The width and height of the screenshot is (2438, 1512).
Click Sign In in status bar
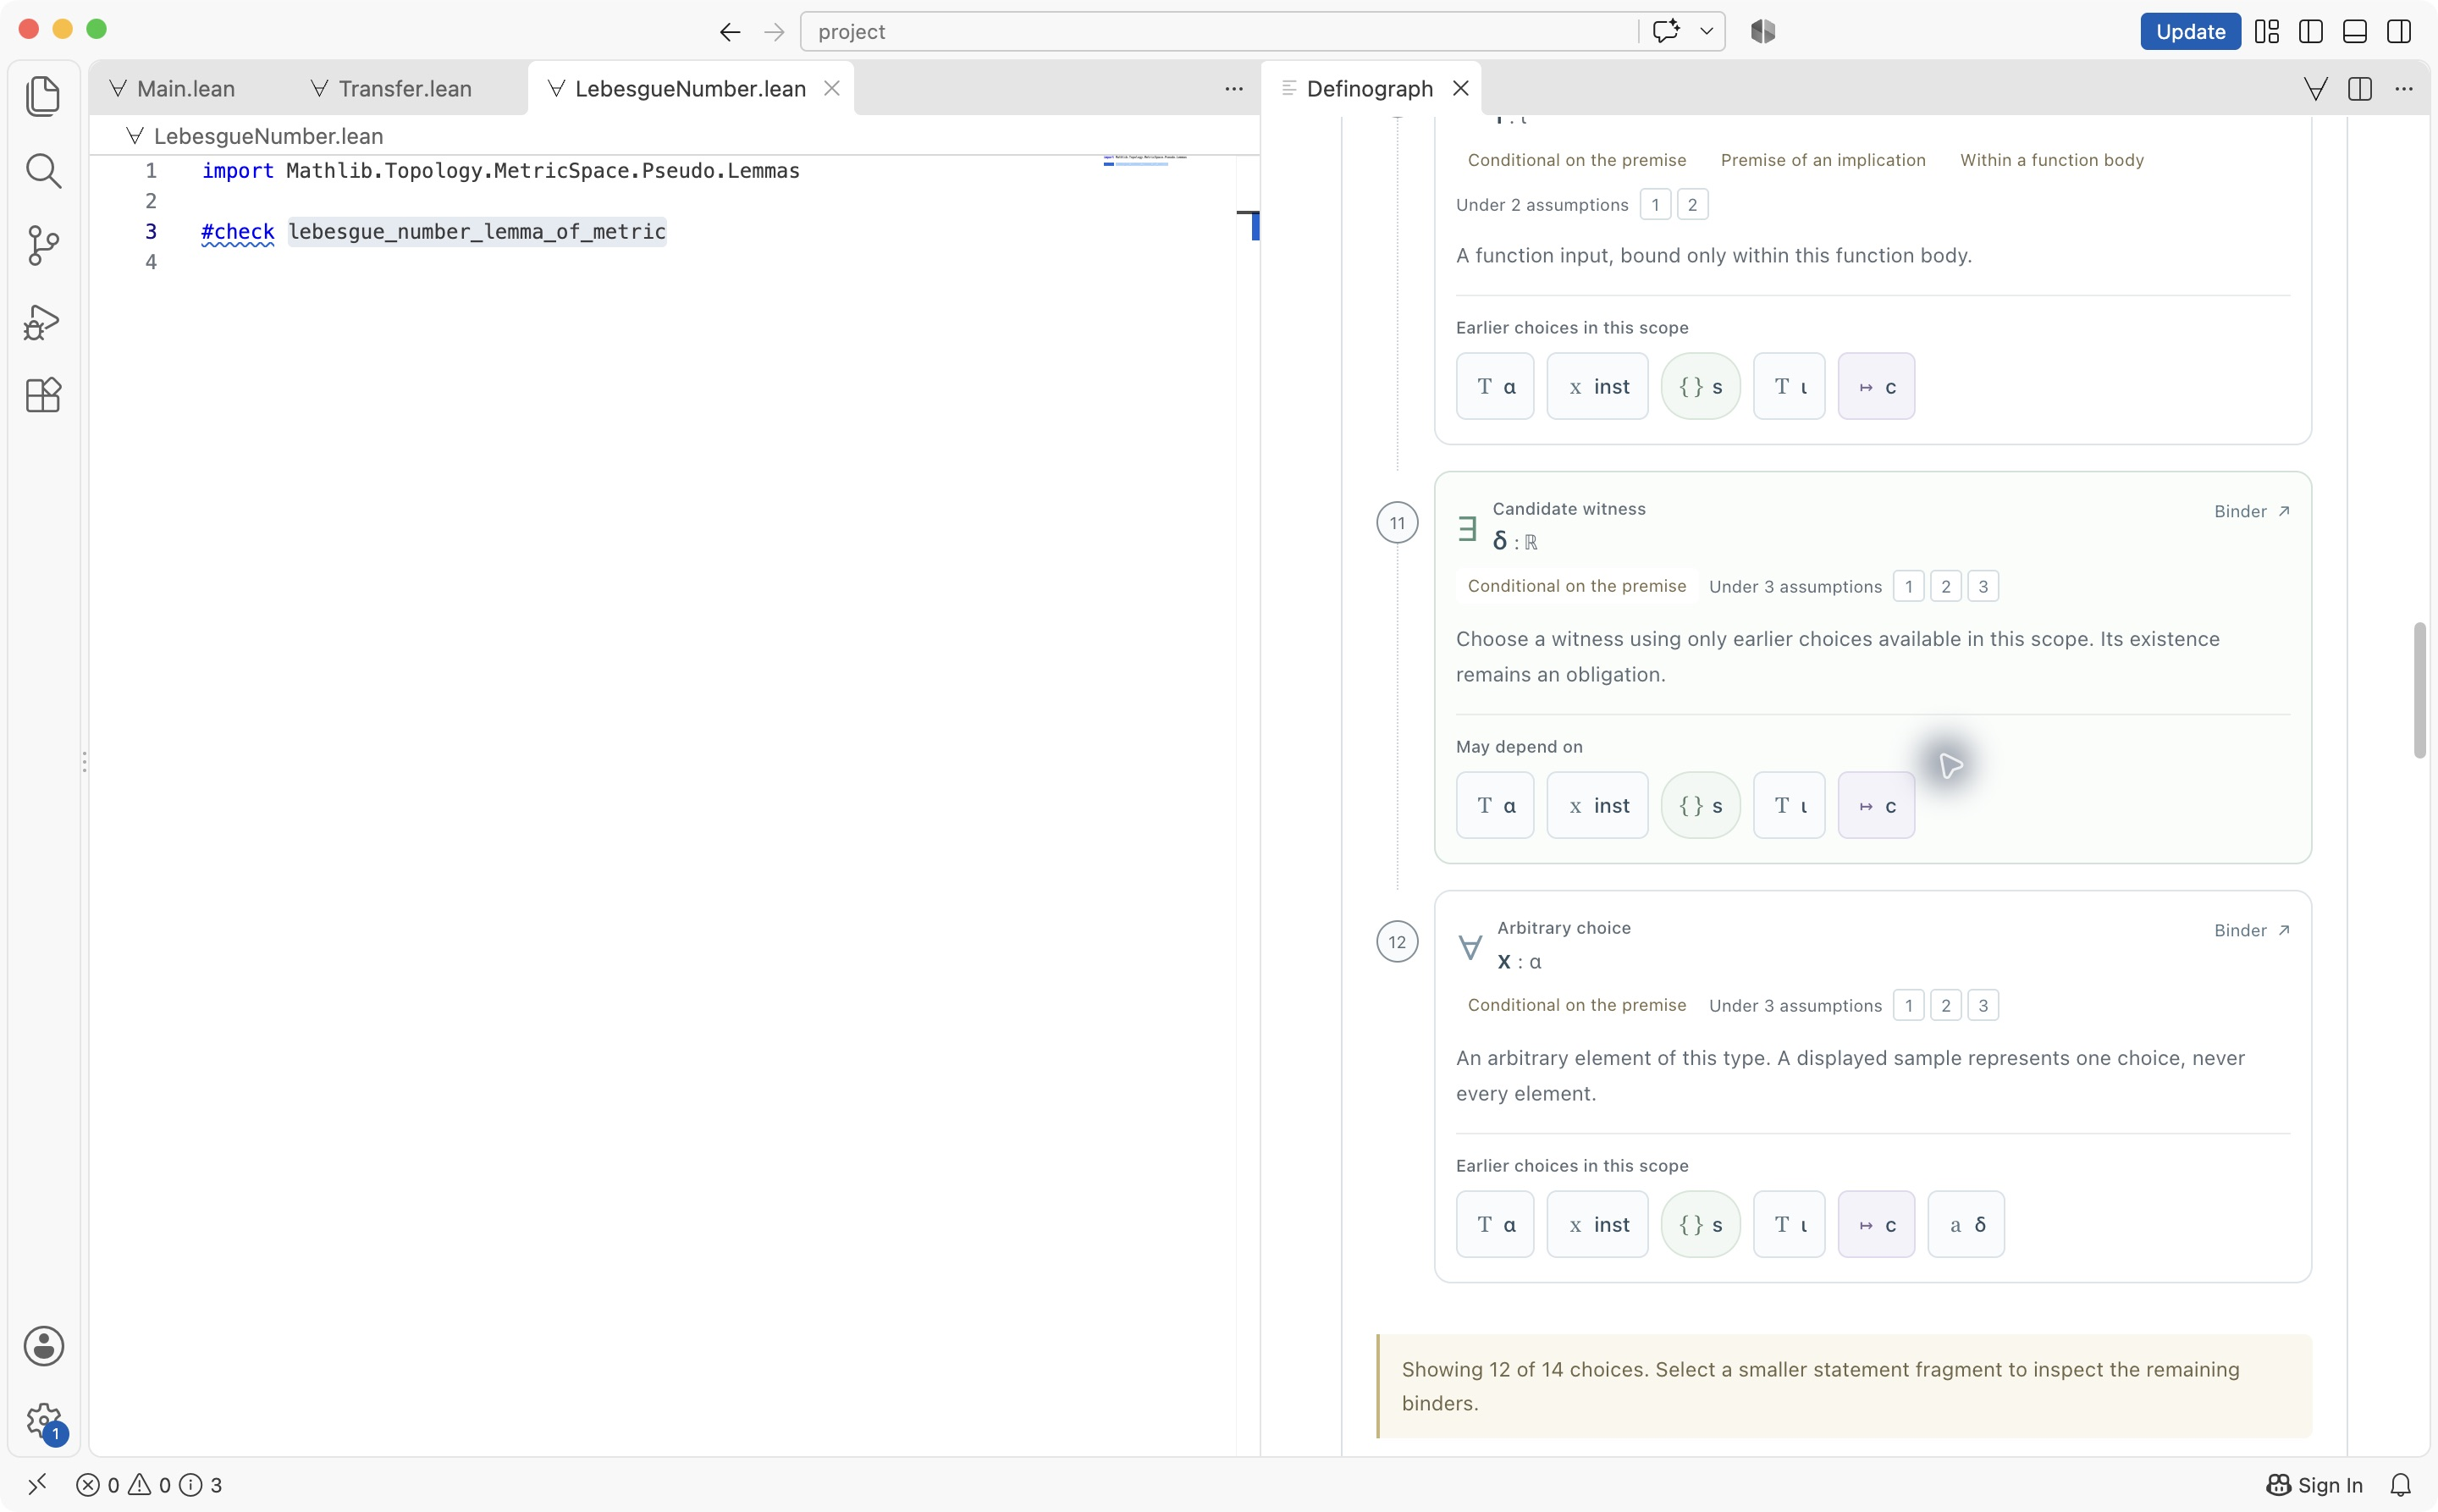pyautogui.click(x=2315, y=1485)
